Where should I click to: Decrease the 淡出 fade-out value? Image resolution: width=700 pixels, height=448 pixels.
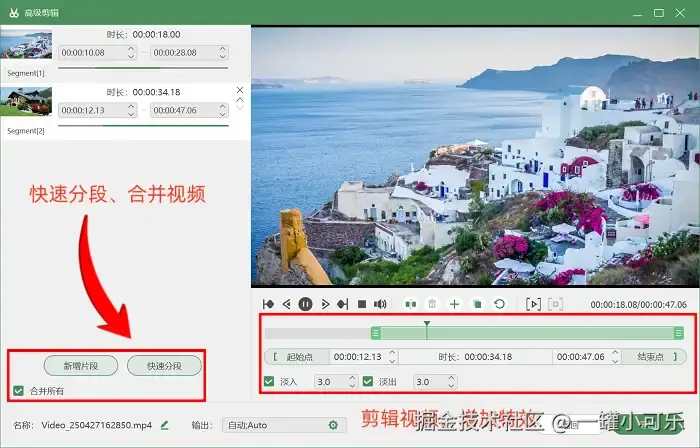click(x=451, y=385)
